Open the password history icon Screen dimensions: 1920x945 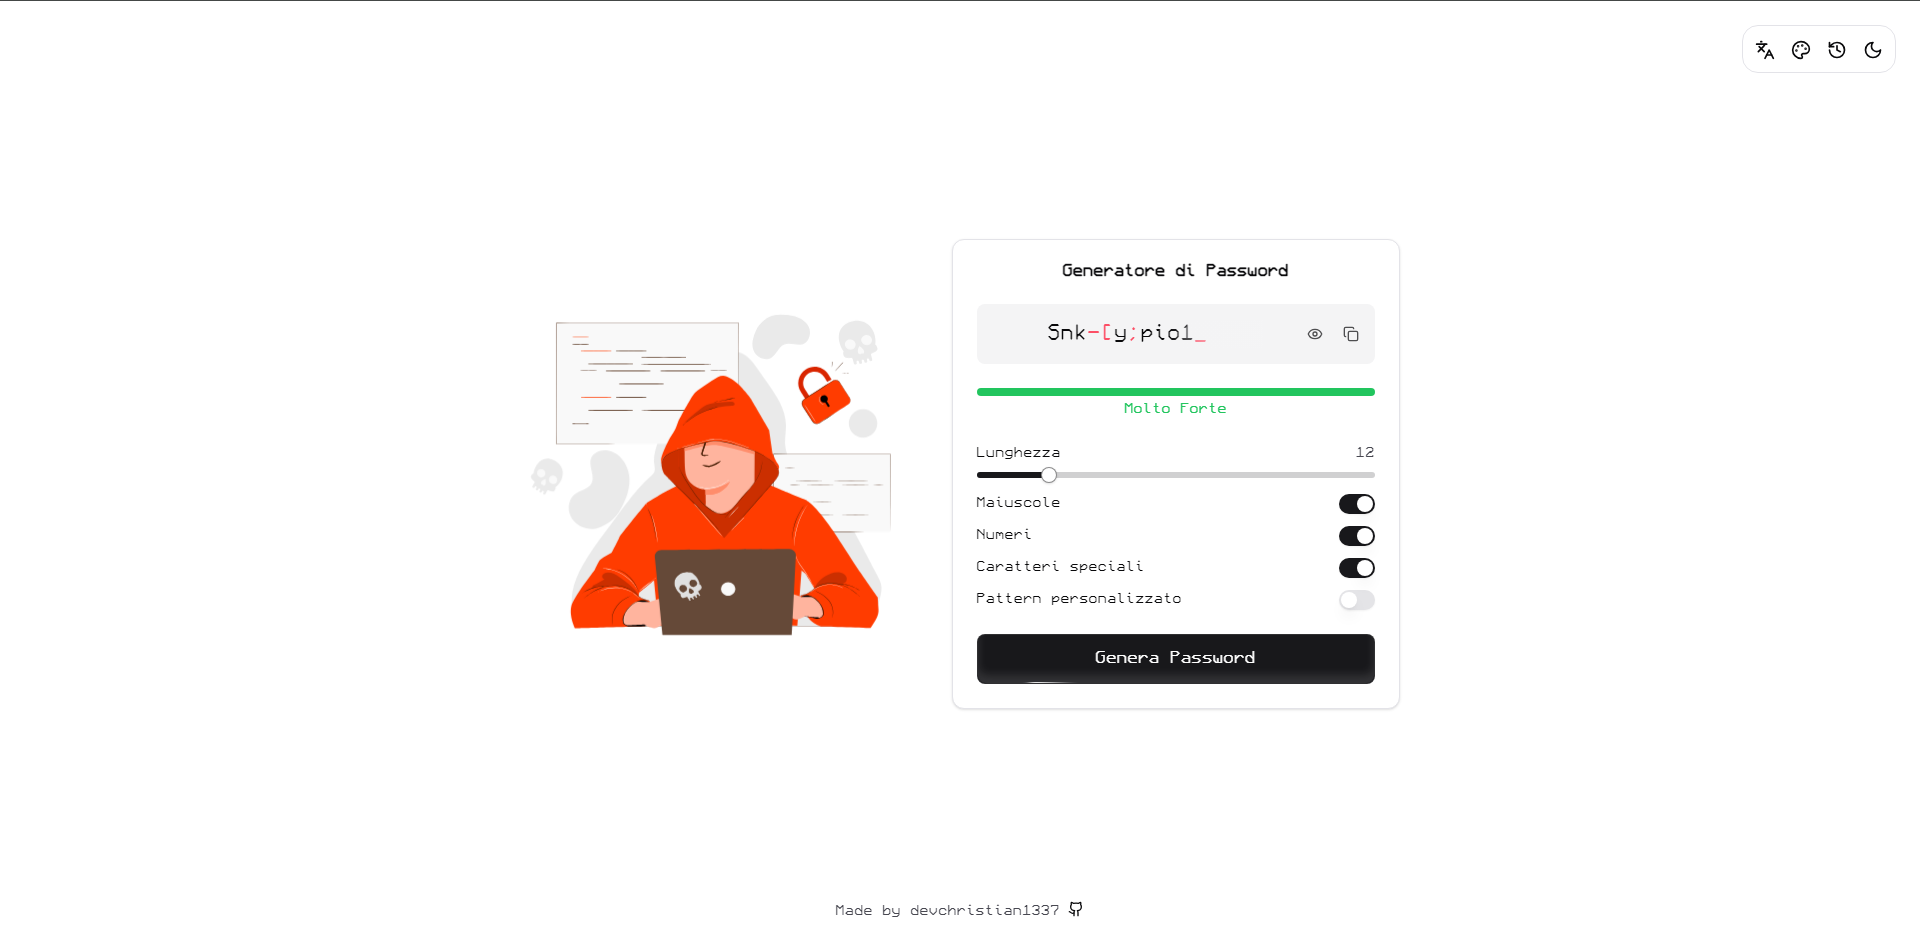(x=1837, y=50)
